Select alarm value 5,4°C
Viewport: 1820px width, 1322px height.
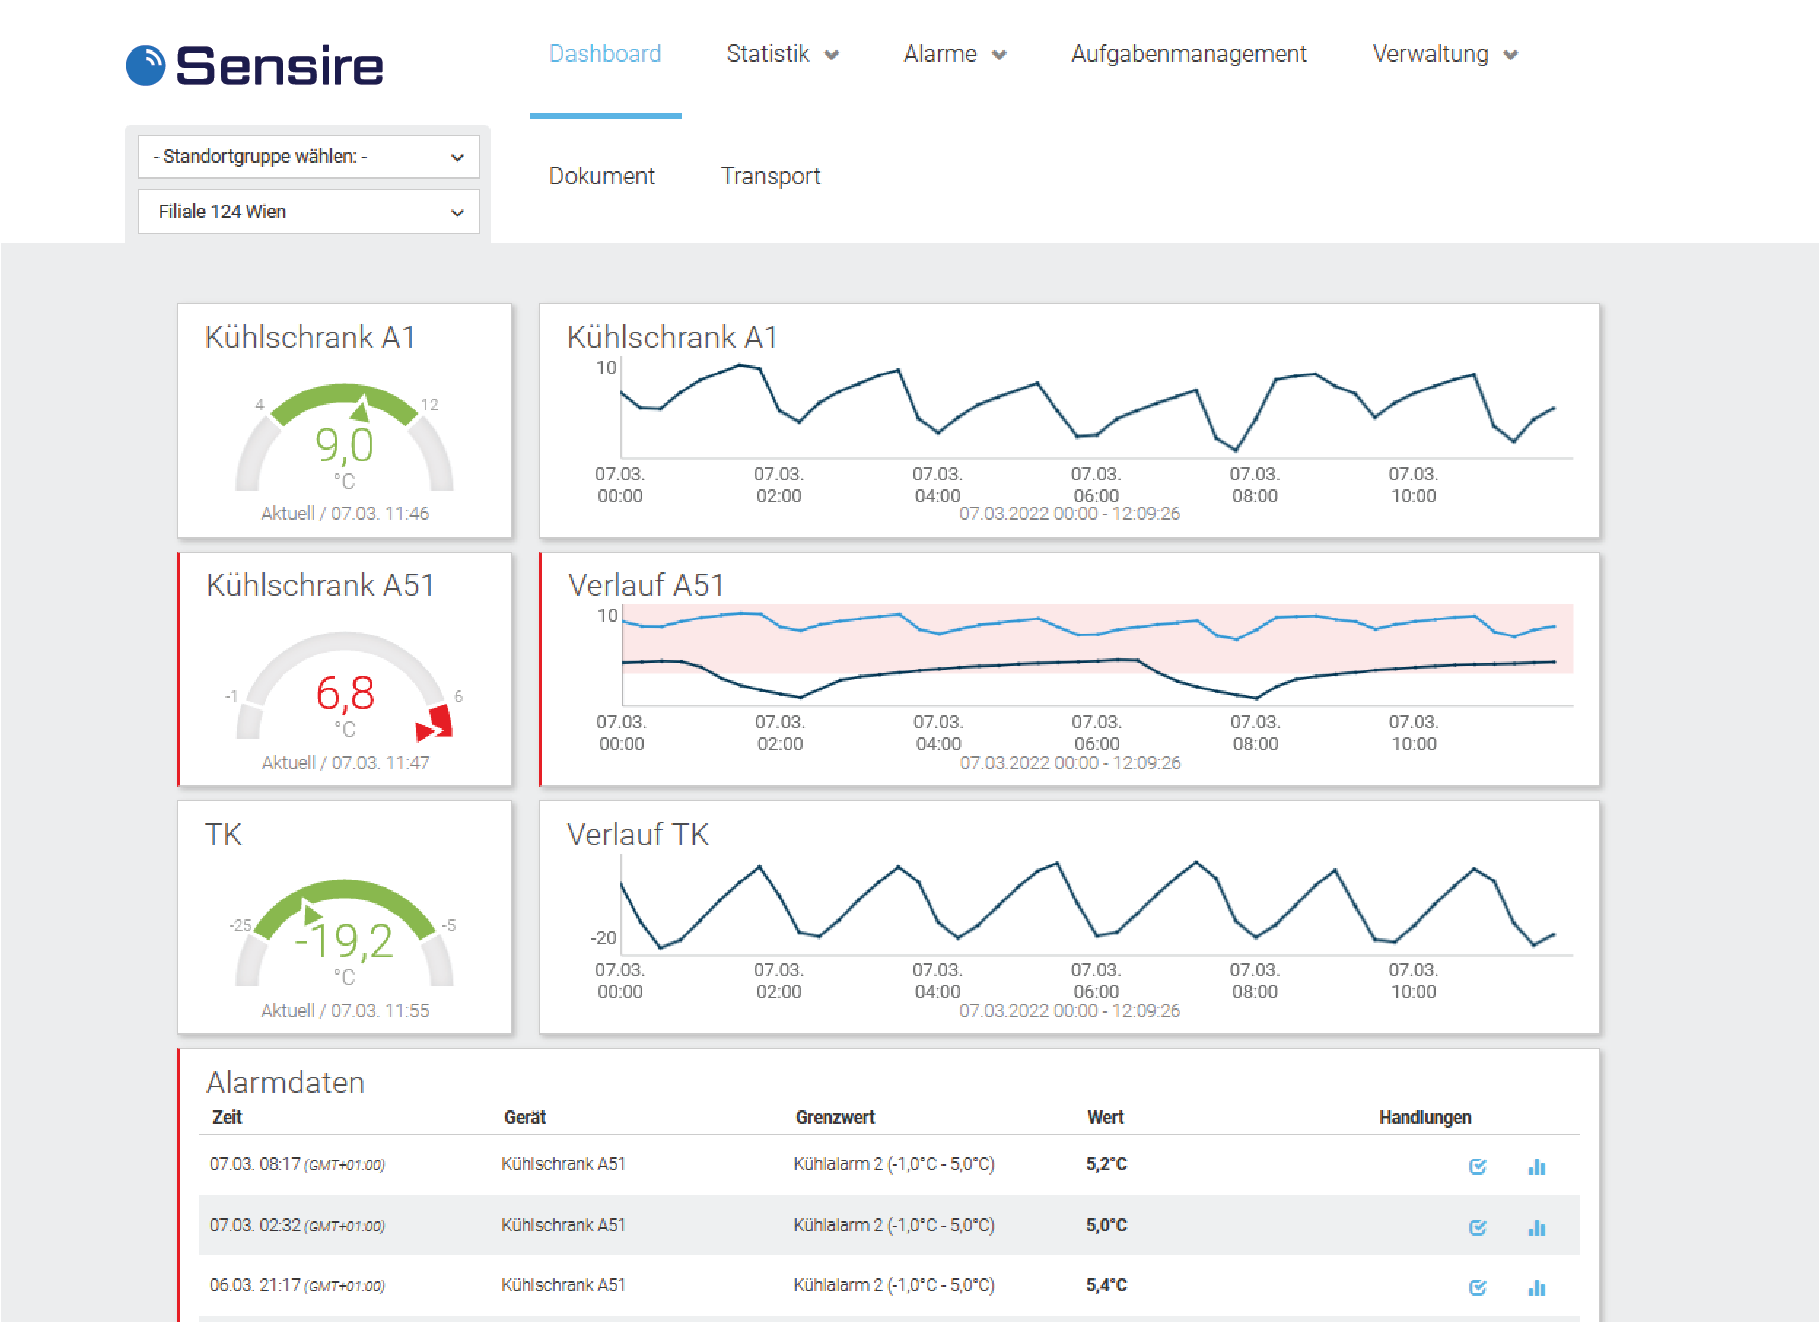[1106, 1285]
